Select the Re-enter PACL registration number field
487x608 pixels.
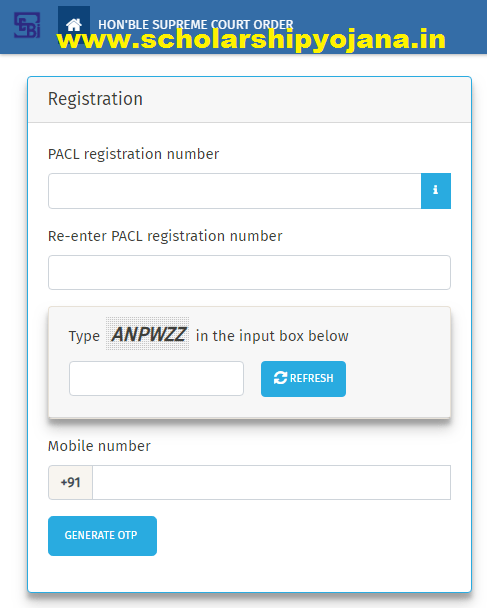tap(249, 272)
